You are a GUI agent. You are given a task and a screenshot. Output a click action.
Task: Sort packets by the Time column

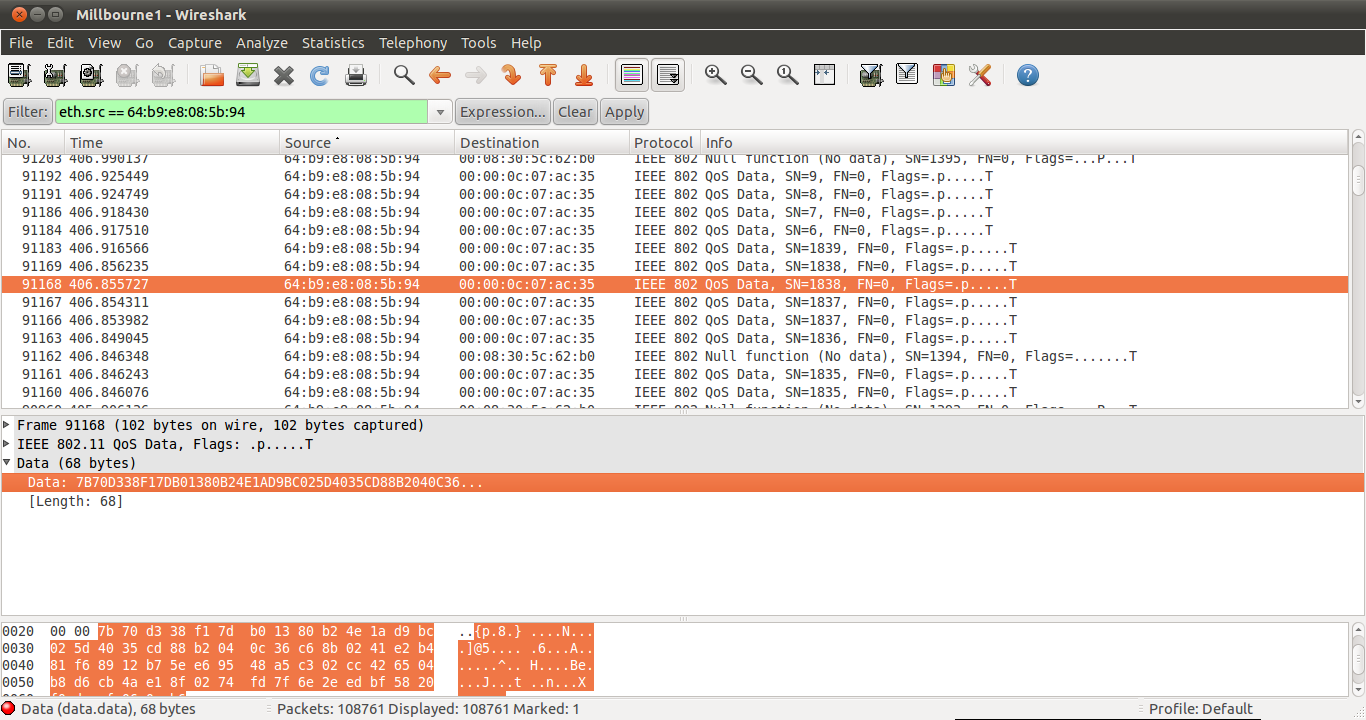pyautogui.click(x=172, y=143)
